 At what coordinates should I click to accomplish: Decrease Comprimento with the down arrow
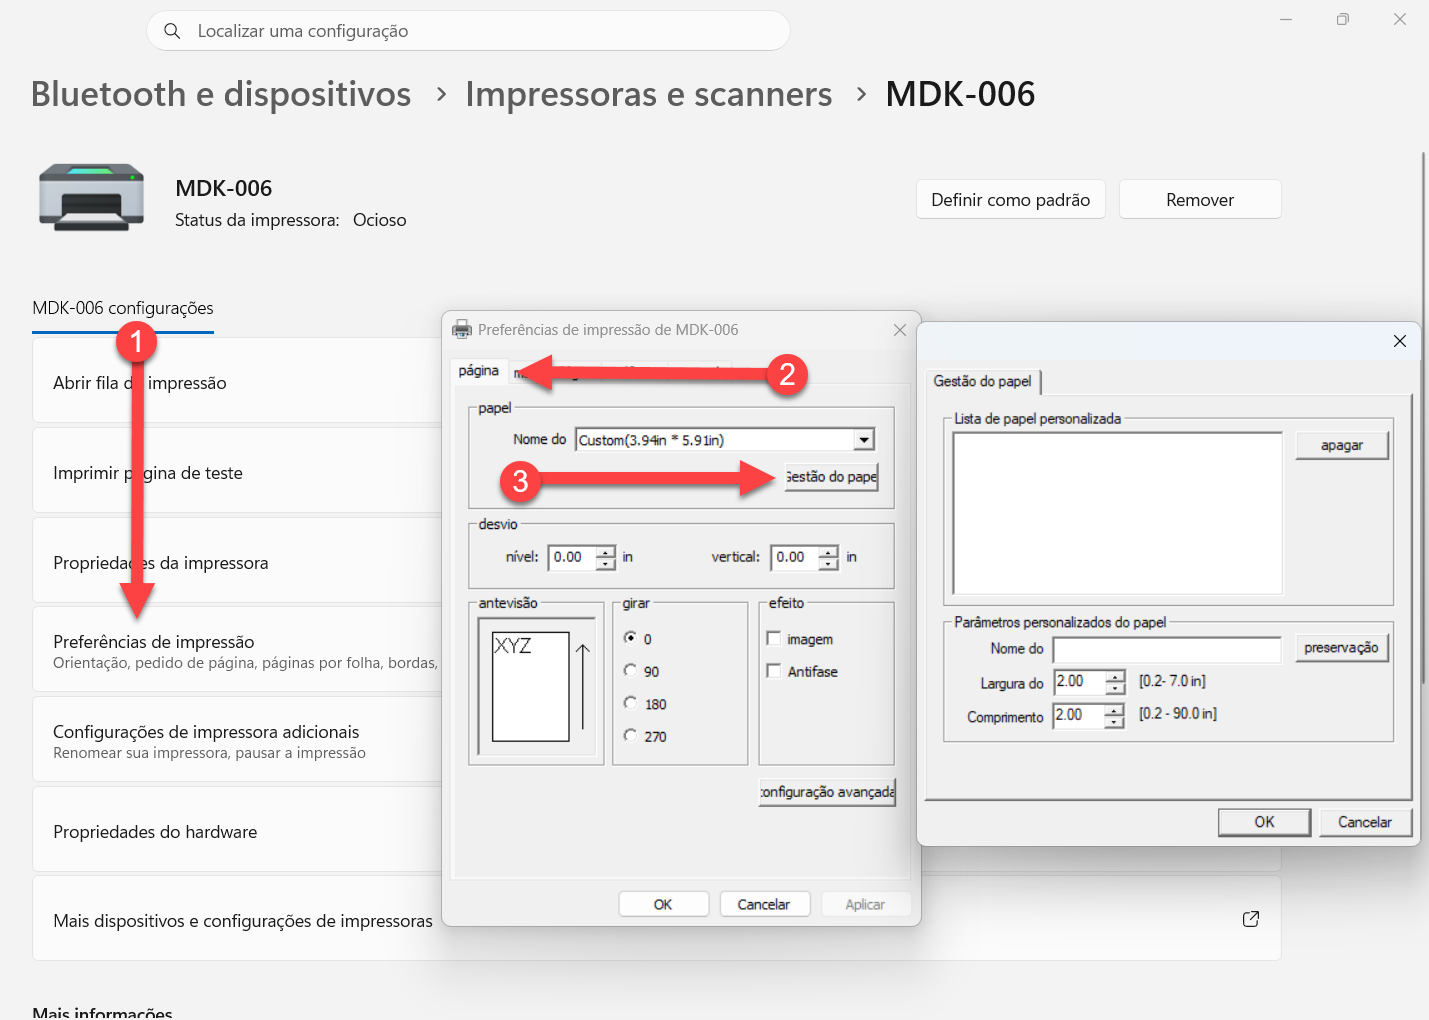click(1114, 723)
